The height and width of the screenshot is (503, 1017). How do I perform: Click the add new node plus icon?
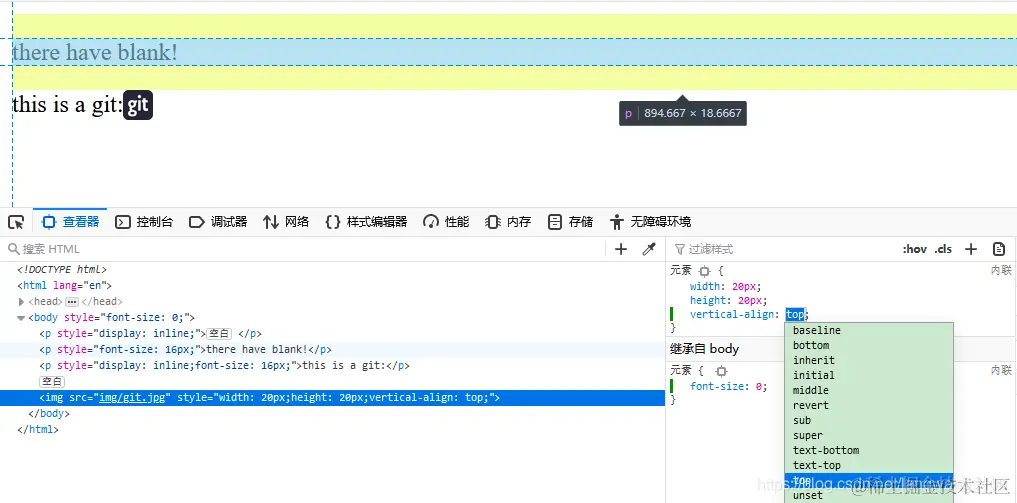pyautogui.click(x=621, y=249)
